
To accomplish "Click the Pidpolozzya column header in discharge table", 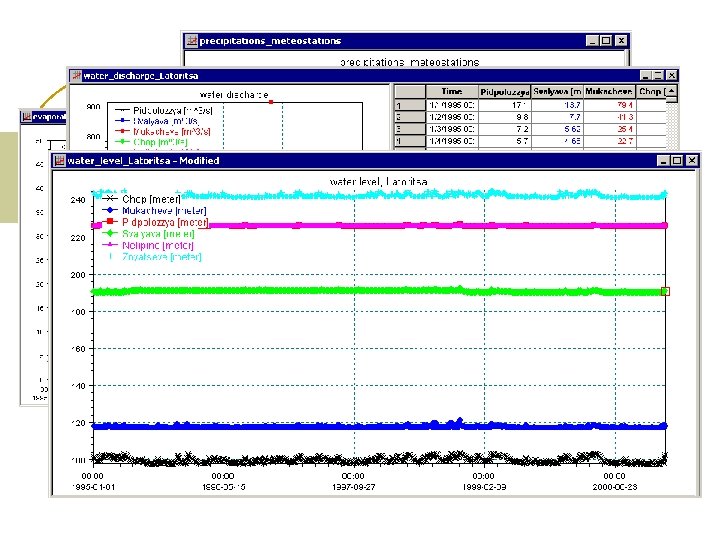I will click(x=504, y=91).
